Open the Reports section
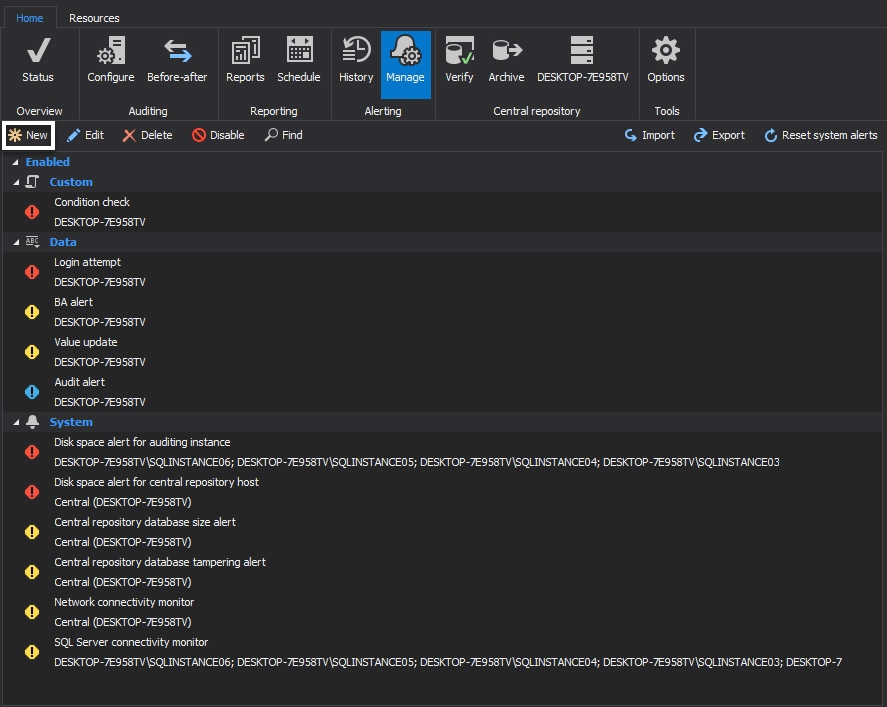This screenshot has height=707, width=887. click(245, 61)
